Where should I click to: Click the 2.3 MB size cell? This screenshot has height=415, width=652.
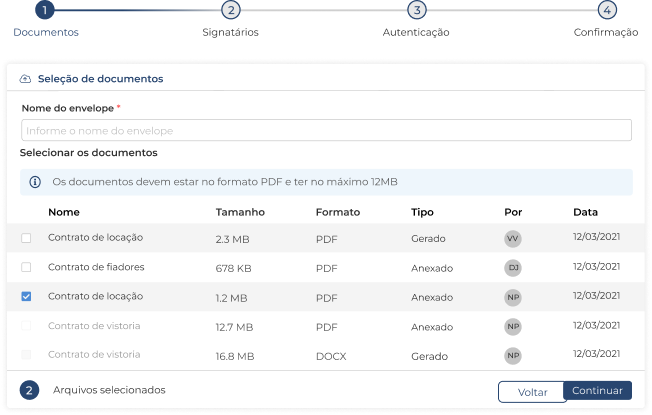tap(232, 240)
